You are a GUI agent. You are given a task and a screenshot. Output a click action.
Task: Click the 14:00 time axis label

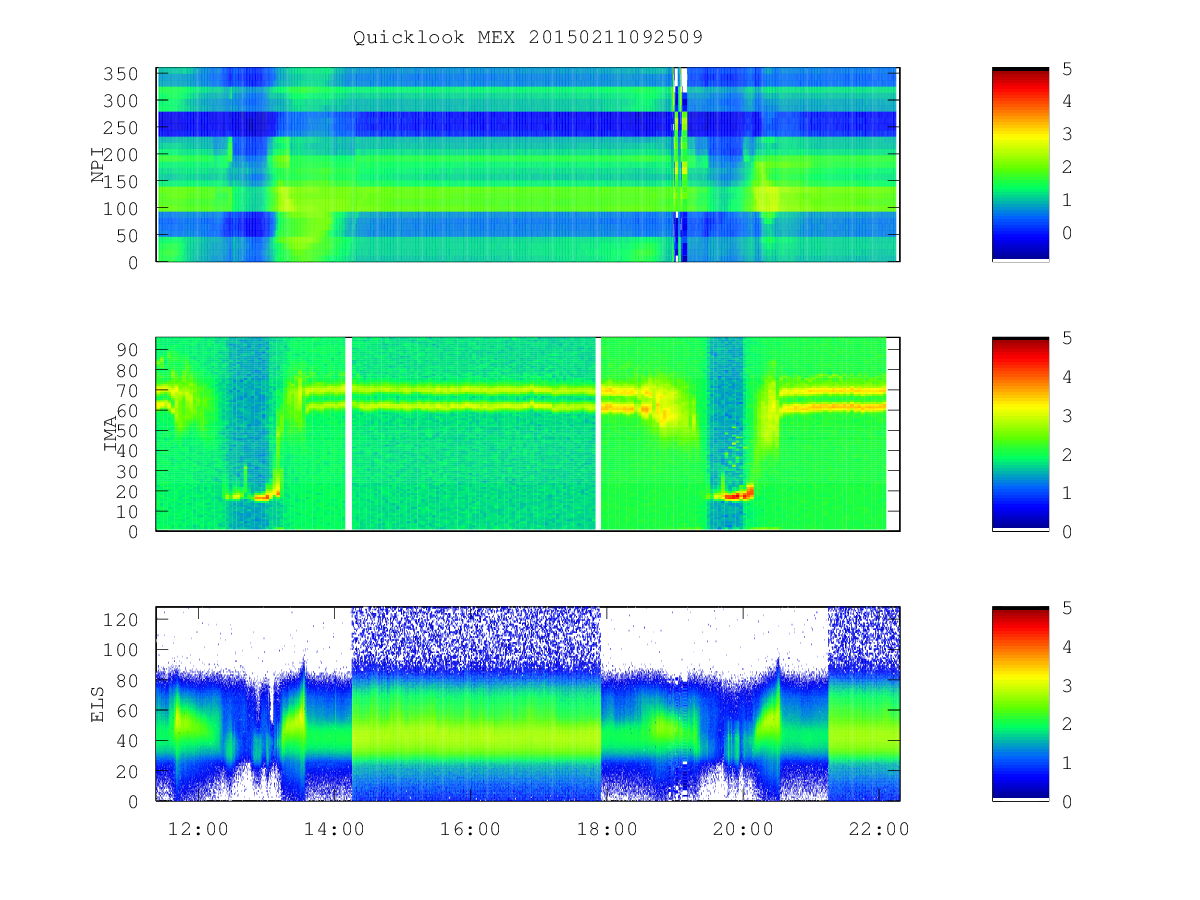(334, 829)
